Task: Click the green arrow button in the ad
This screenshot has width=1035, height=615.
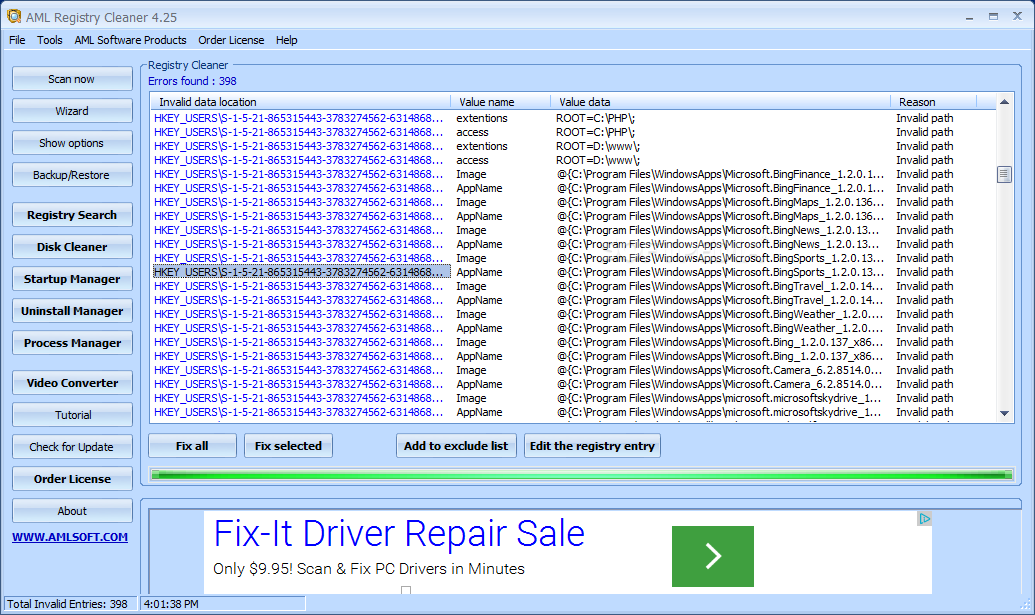Action: (713, 556)
